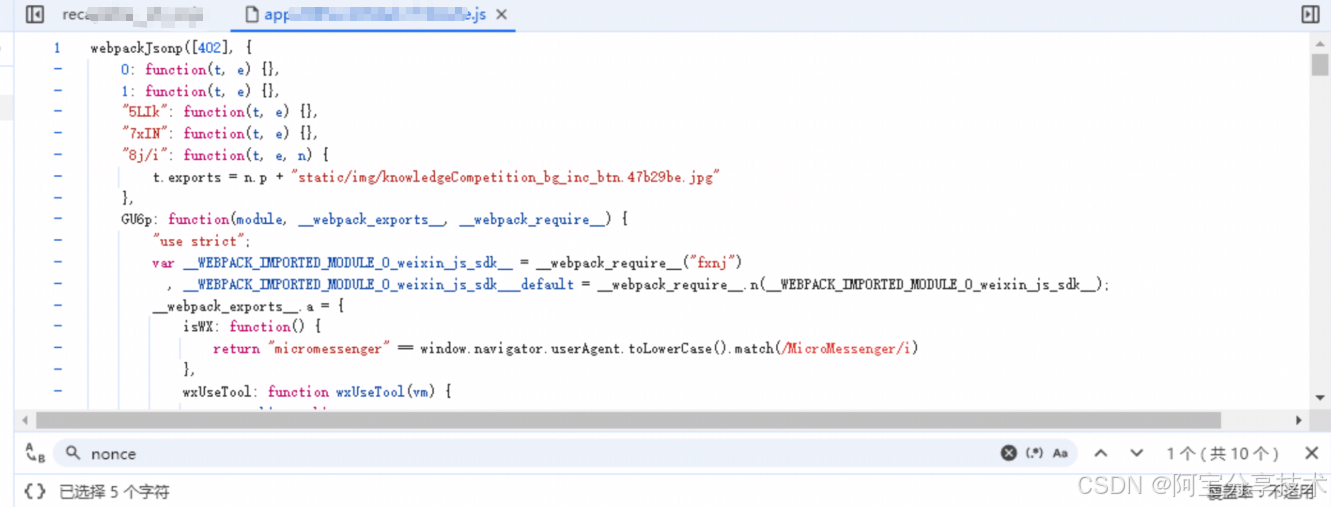The height and width of the screenshot is (507, 1331).
Task: Go to the next search match (down arrow)
Action: pyautogui.click(x=1136, y=453)
